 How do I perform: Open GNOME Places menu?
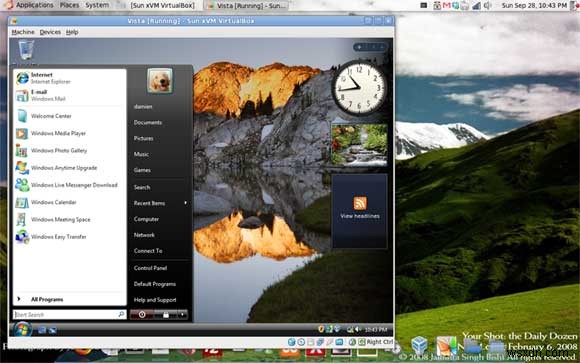click(69, 5)
